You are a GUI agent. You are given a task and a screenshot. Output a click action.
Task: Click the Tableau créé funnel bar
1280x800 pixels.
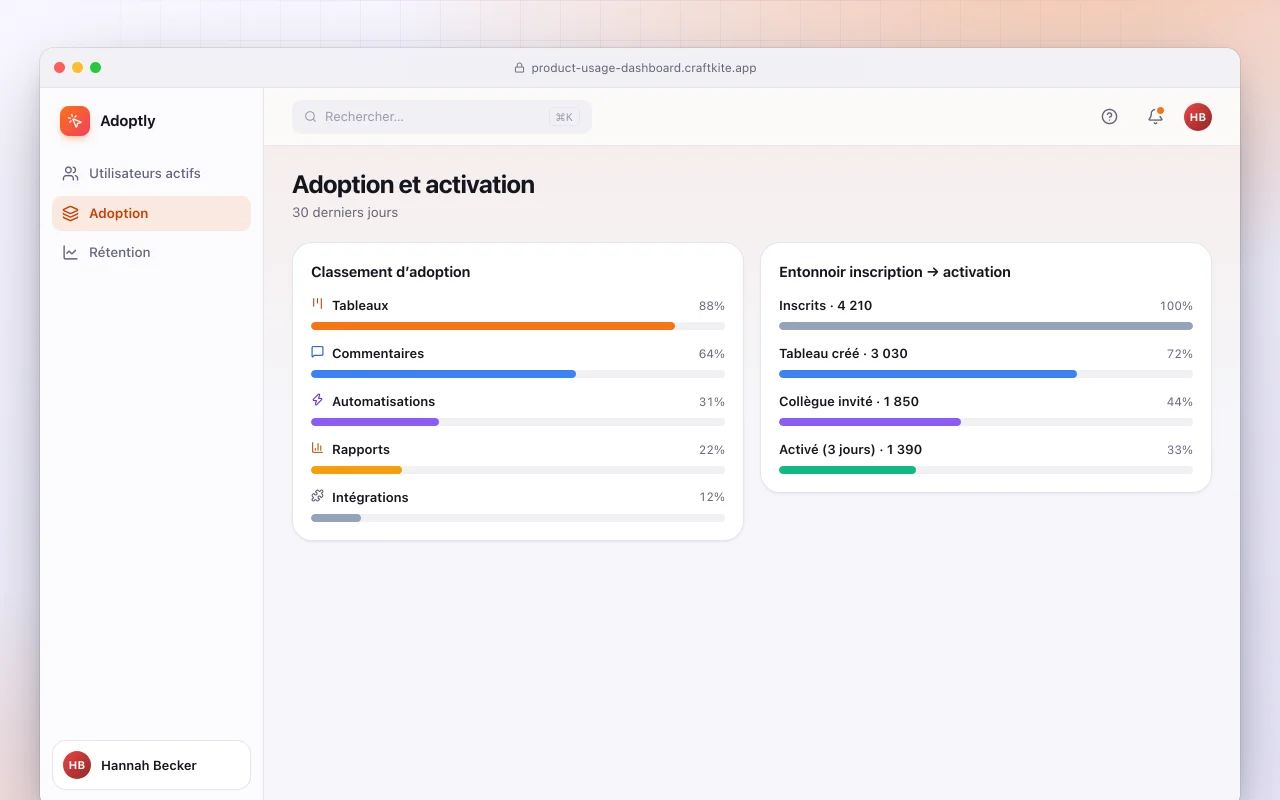(x=928, y=374)
